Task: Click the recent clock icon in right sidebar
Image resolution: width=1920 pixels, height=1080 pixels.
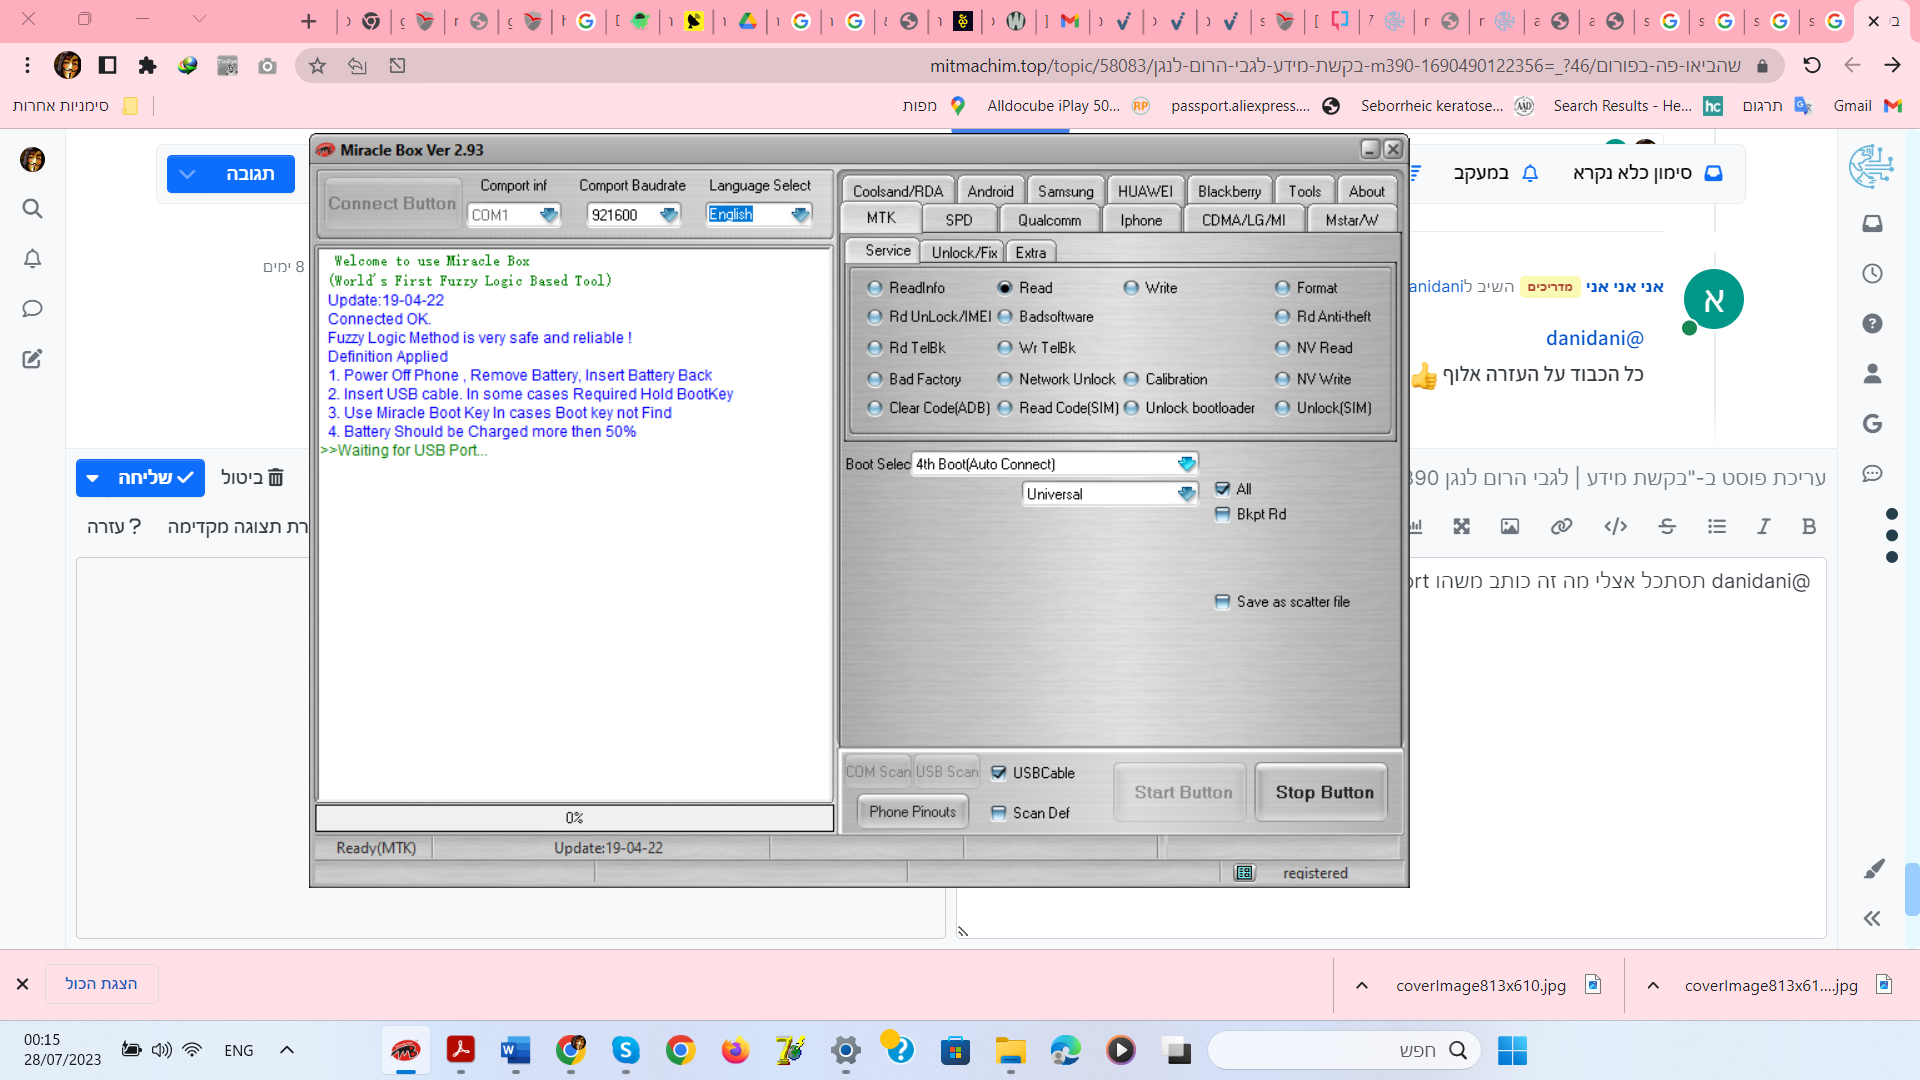Action: (1873, 274)
